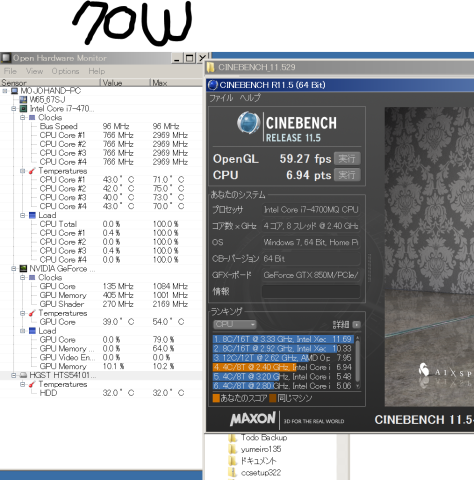Open the Todo Backup folder icon
Screen dimensions: 474x480
tap(233, 438)
